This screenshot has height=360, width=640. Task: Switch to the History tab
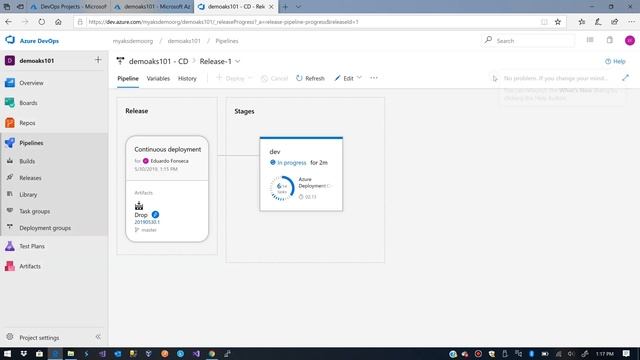pyautogui.click(x=187, y=78)
